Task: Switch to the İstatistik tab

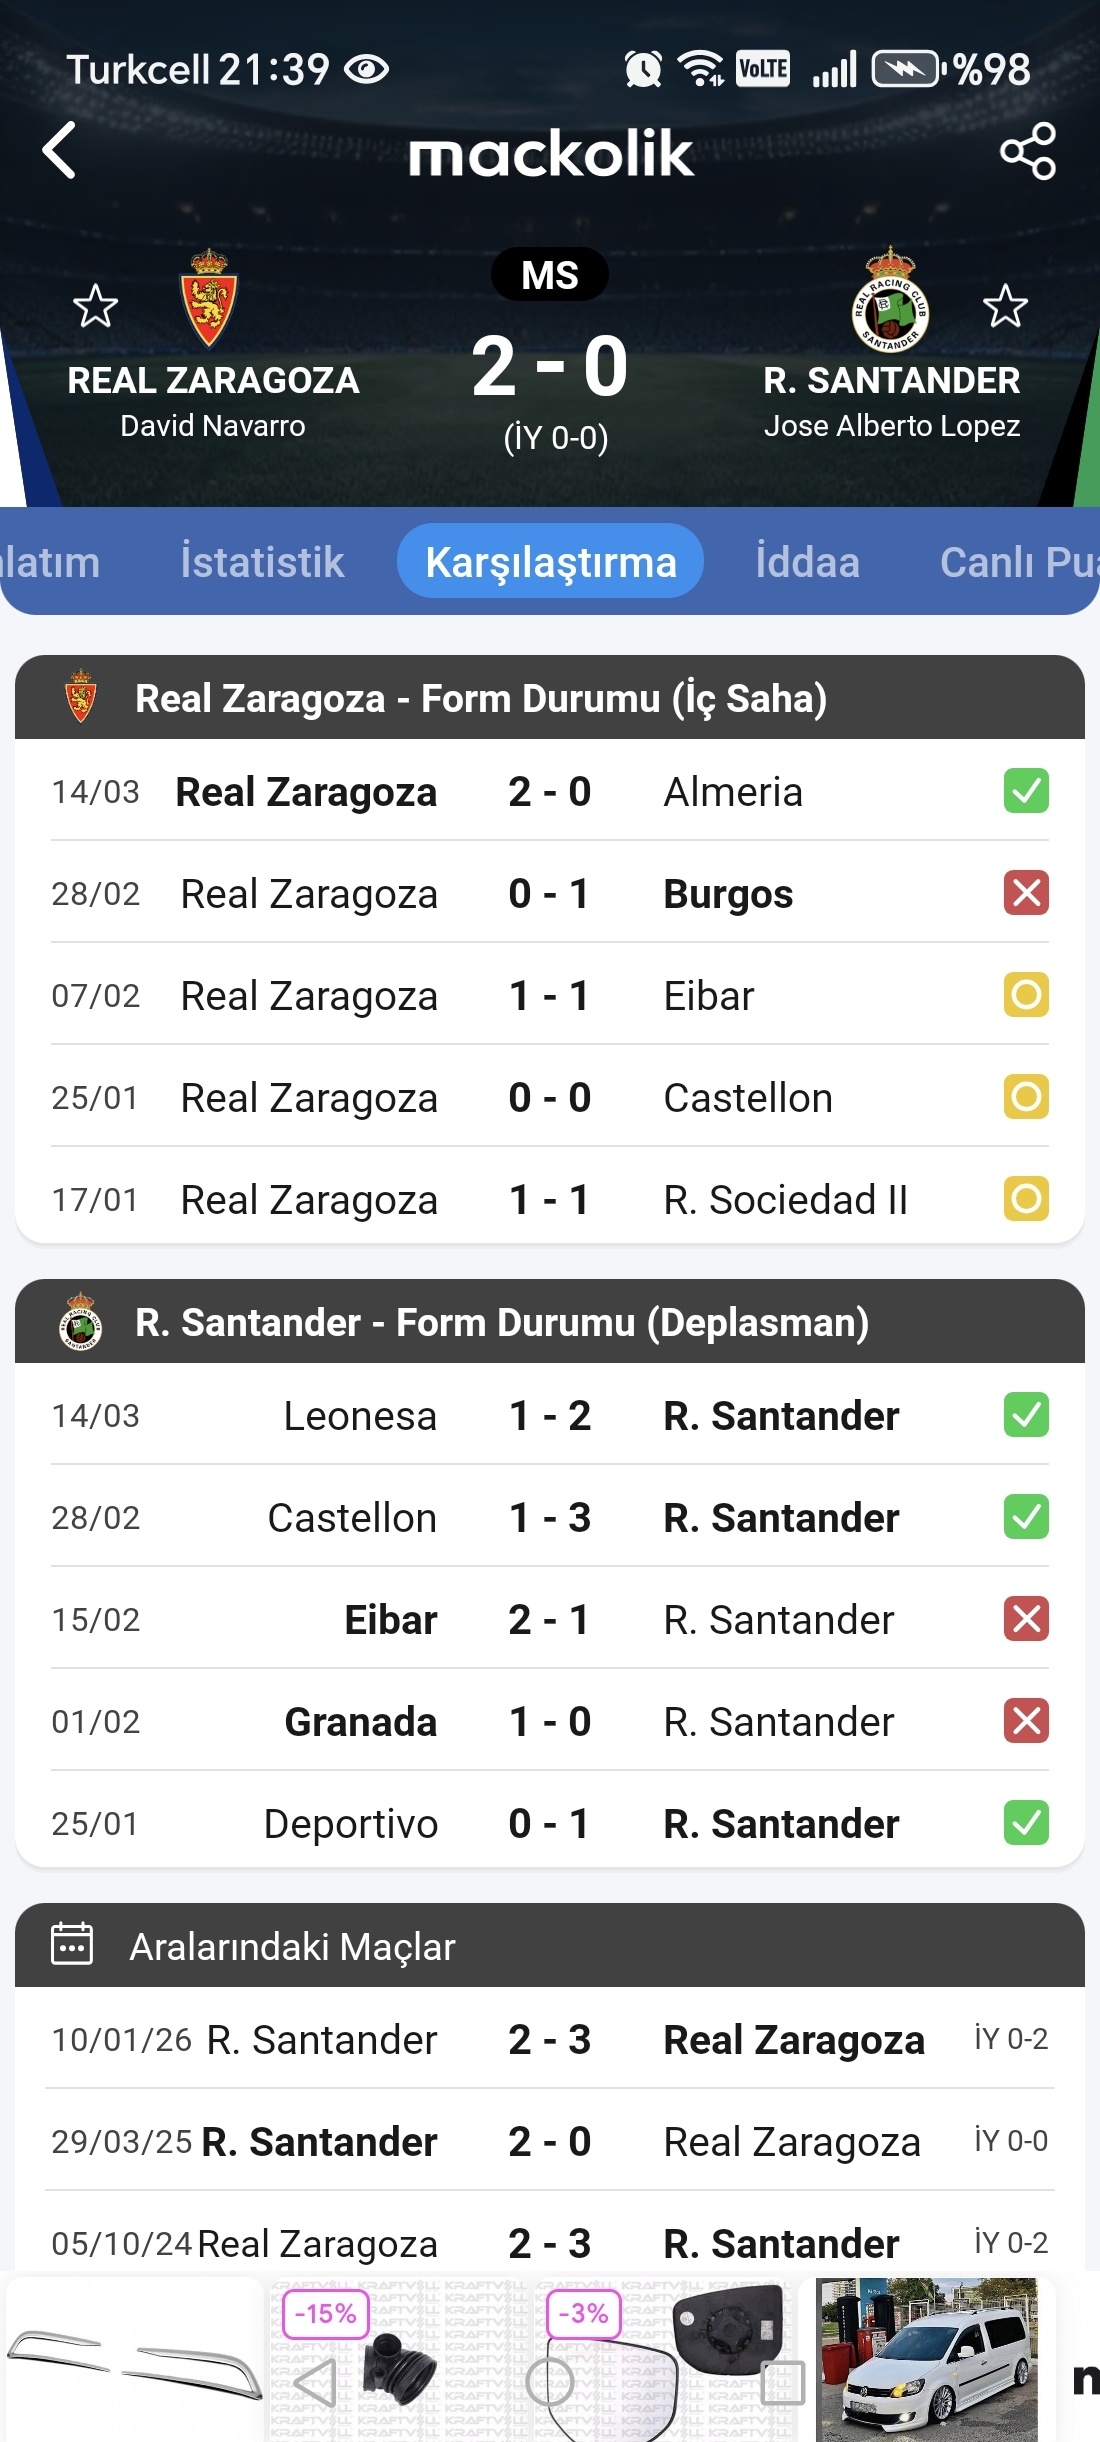Action: point(262,562)
